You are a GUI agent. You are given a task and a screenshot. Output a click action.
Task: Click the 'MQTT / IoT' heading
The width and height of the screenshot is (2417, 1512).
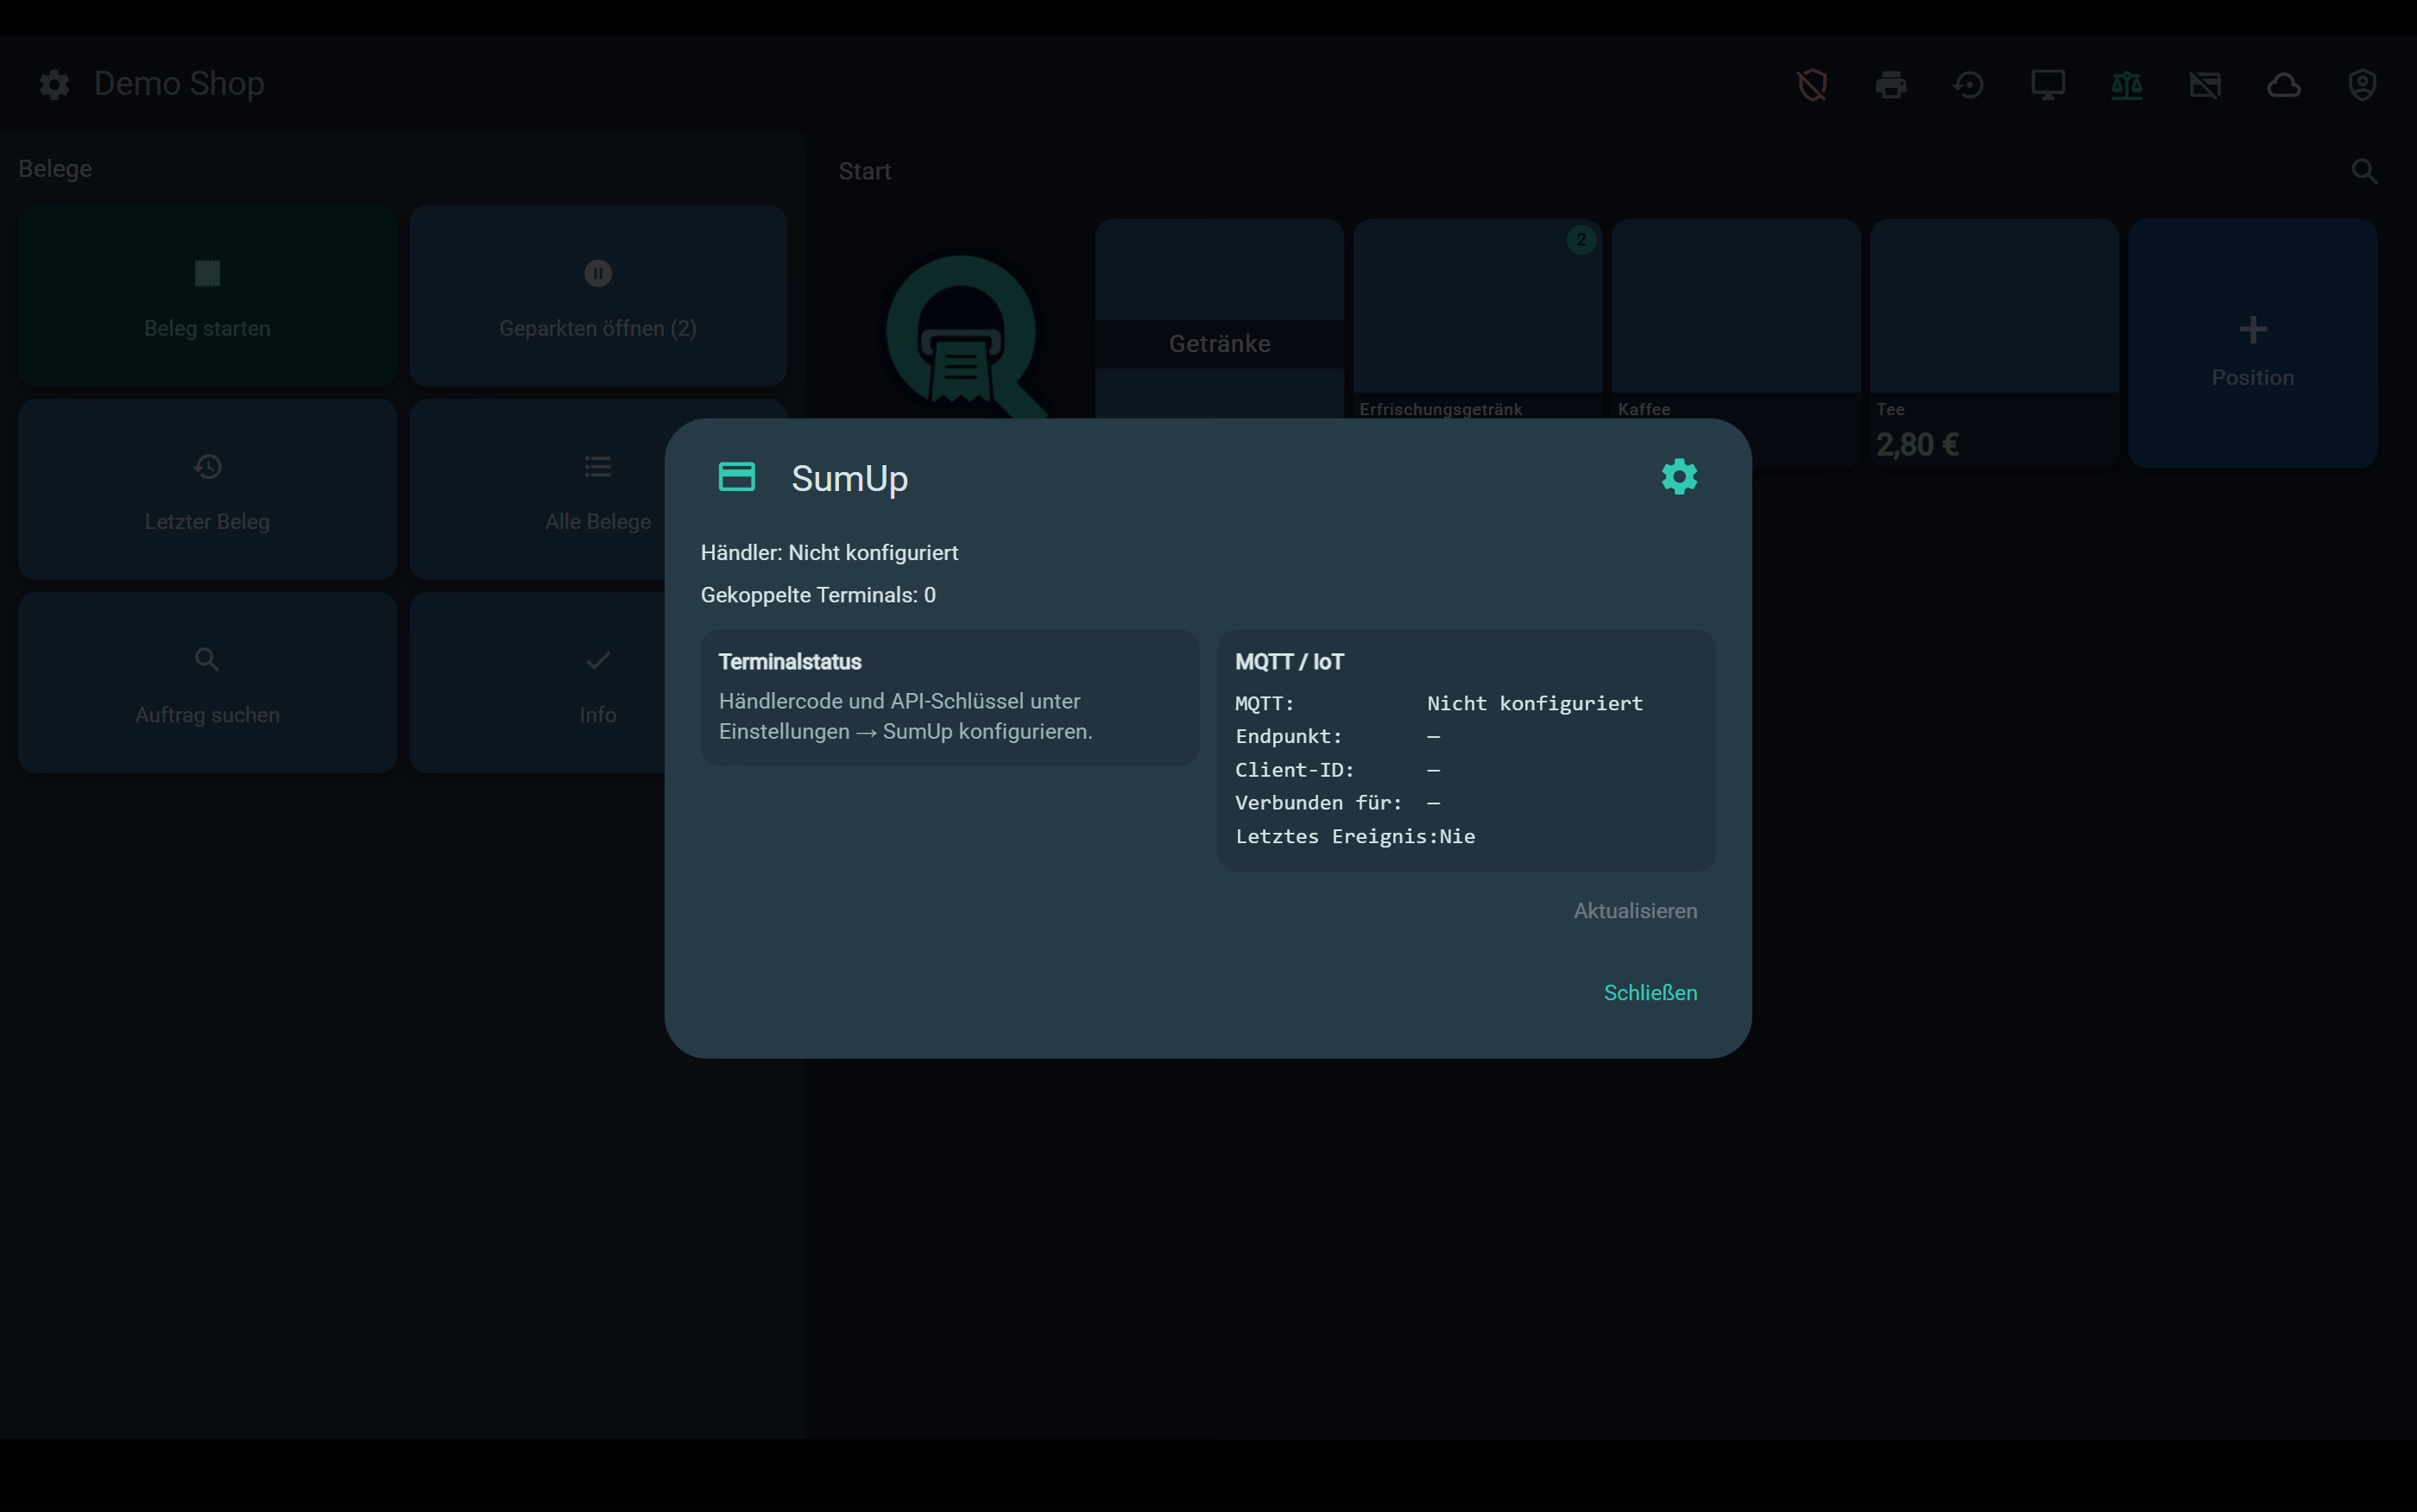[x=1289, y=662]
